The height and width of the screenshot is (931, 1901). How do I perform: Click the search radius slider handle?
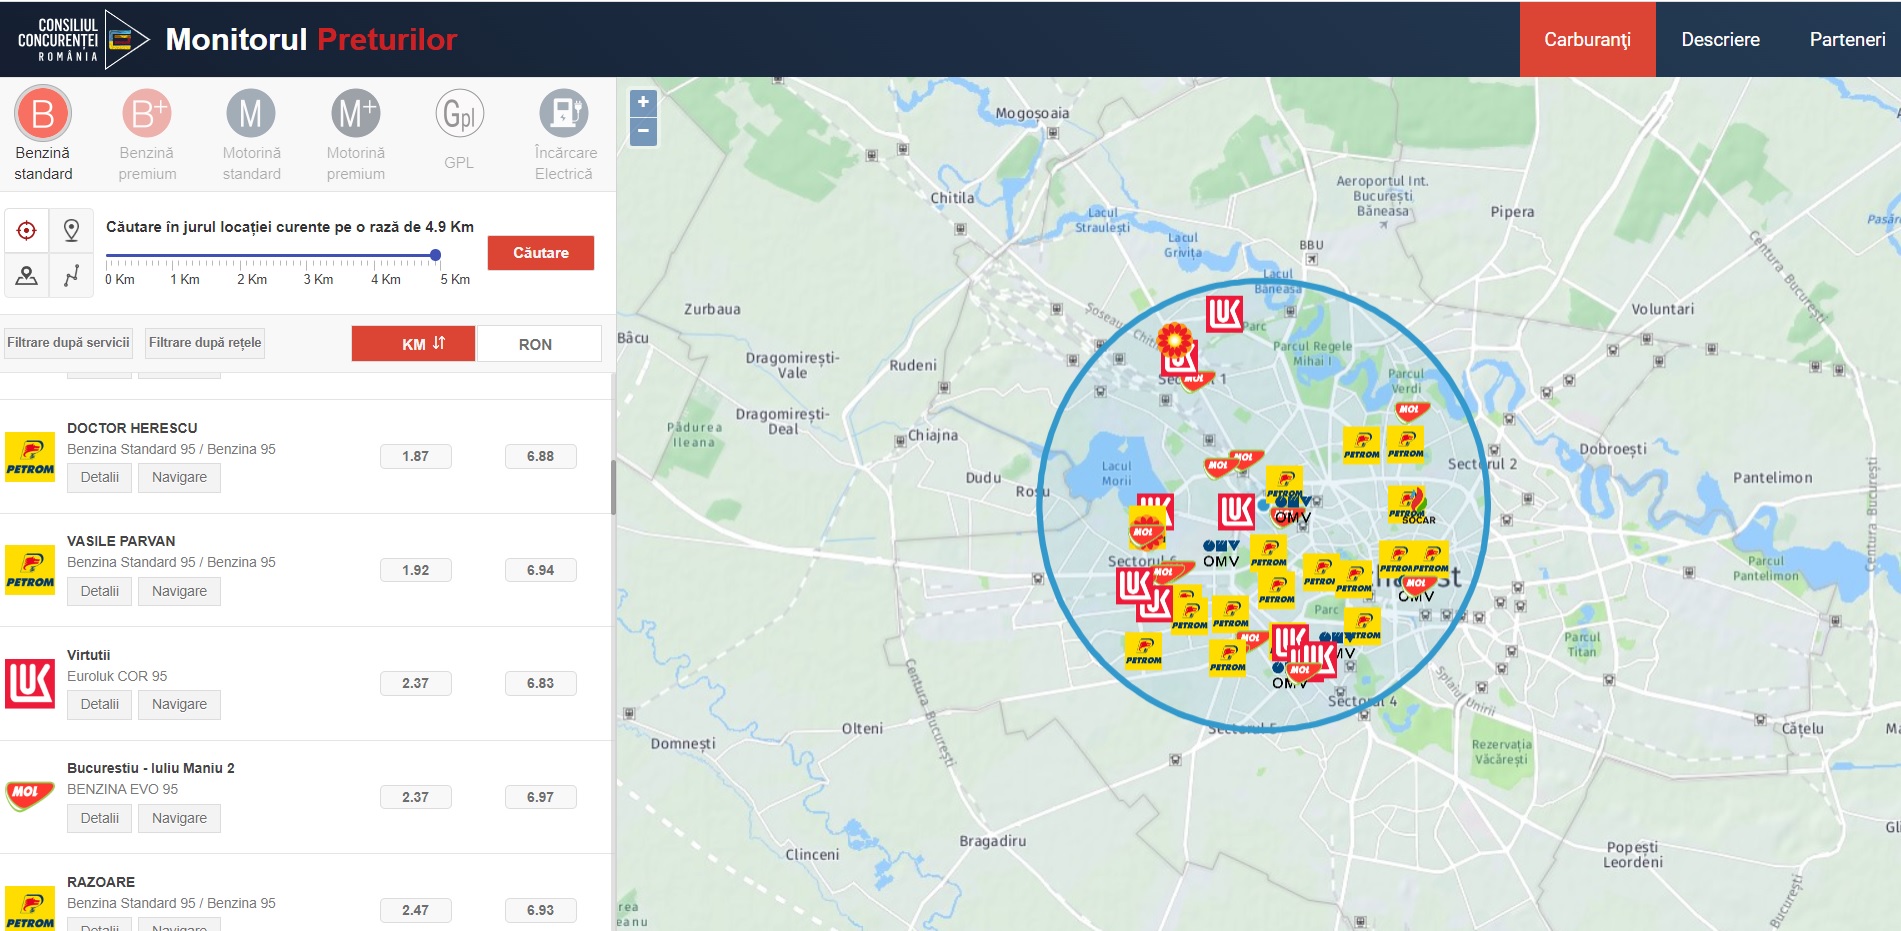click(436, 255)
